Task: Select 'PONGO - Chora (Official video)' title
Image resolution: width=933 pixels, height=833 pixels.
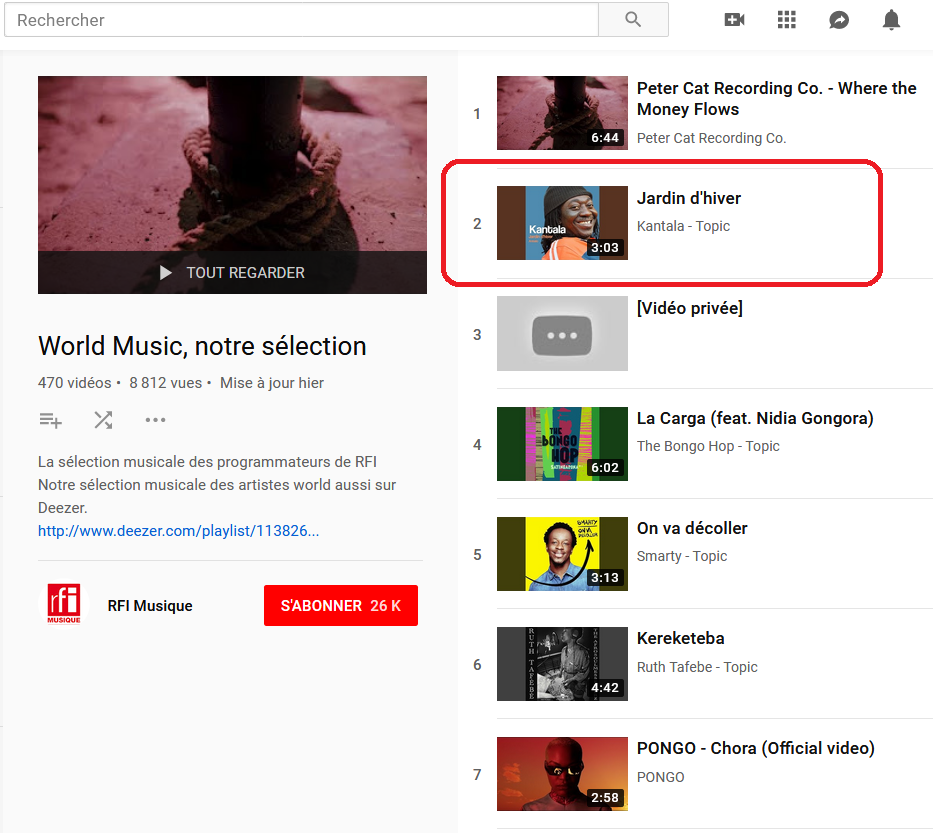Action: coord(756,749)
